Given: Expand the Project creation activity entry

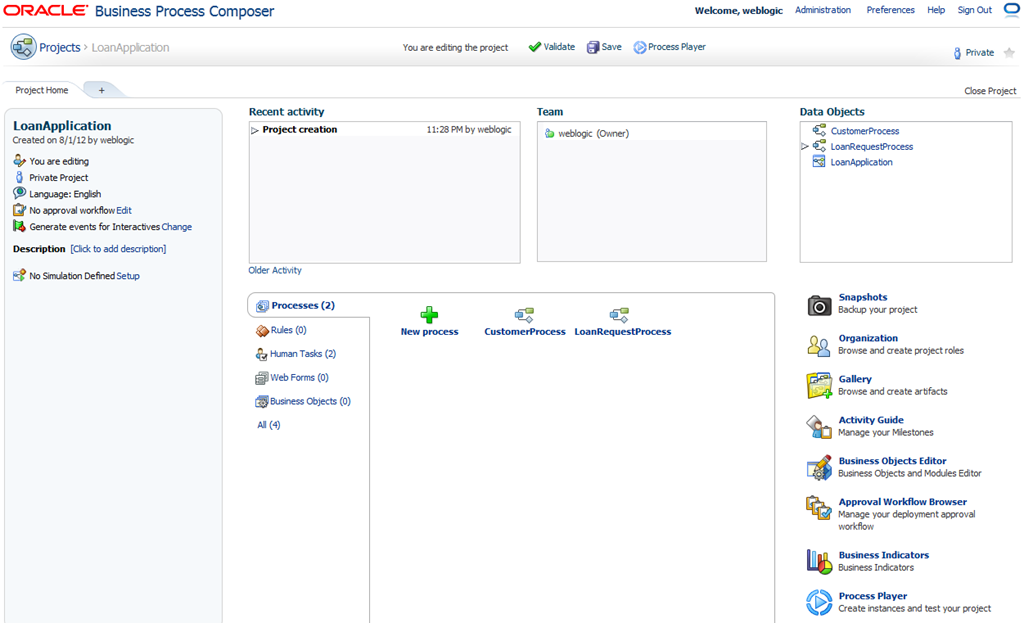Looking at the screenshot, I should (255, 130).
